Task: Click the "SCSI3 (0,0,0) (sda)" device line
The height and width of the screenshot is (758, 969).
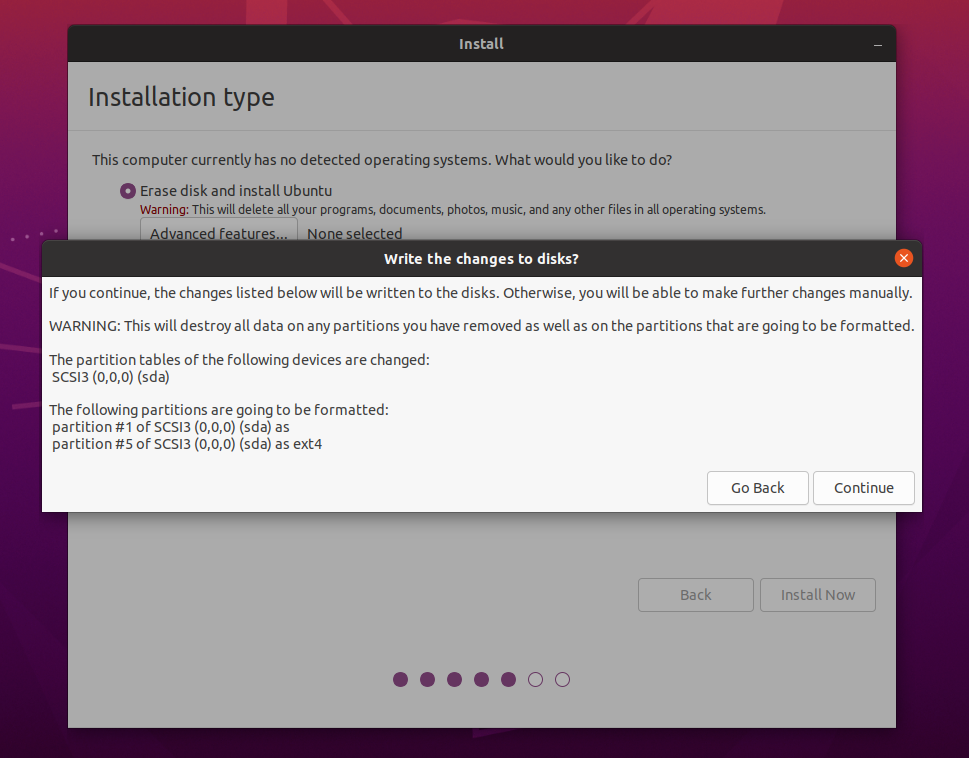Action: tap(111, 377)
